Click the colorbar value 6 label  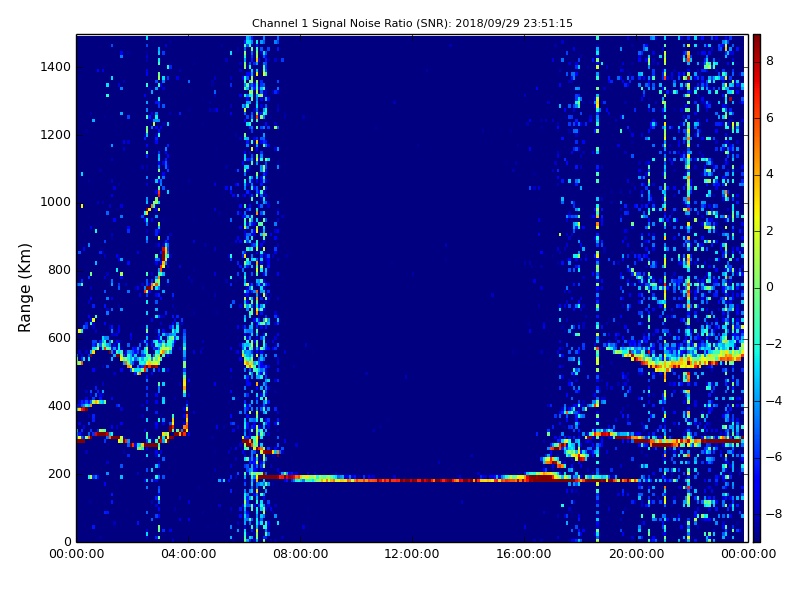tap(770, 118)
